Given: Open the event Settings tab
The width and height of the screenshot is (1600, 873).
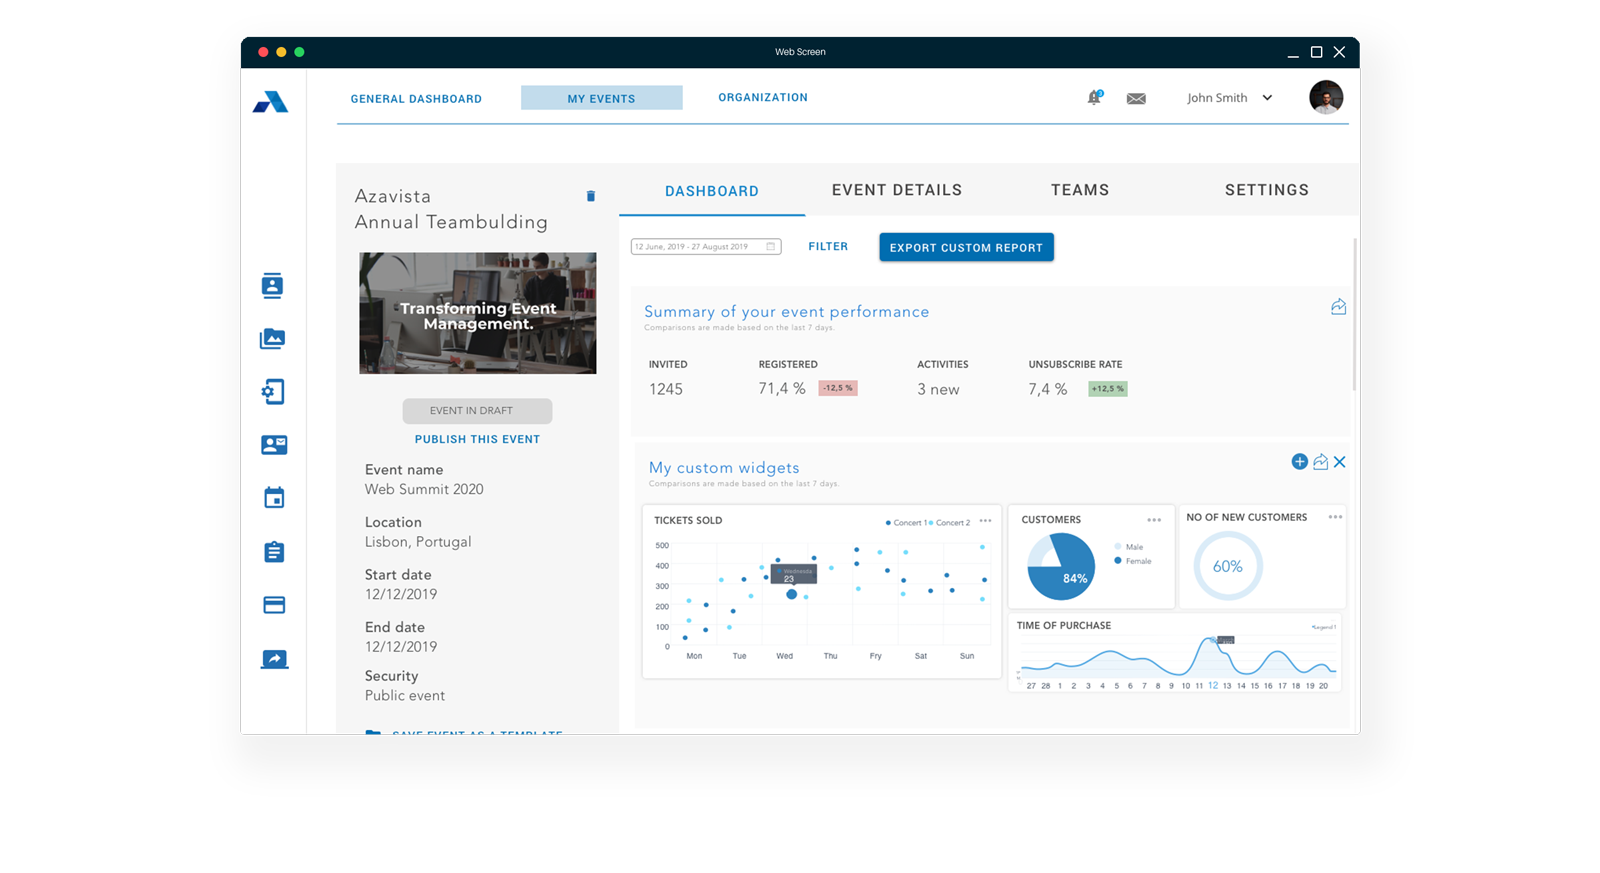Looking at the screenshot, I should (1267, 190).
